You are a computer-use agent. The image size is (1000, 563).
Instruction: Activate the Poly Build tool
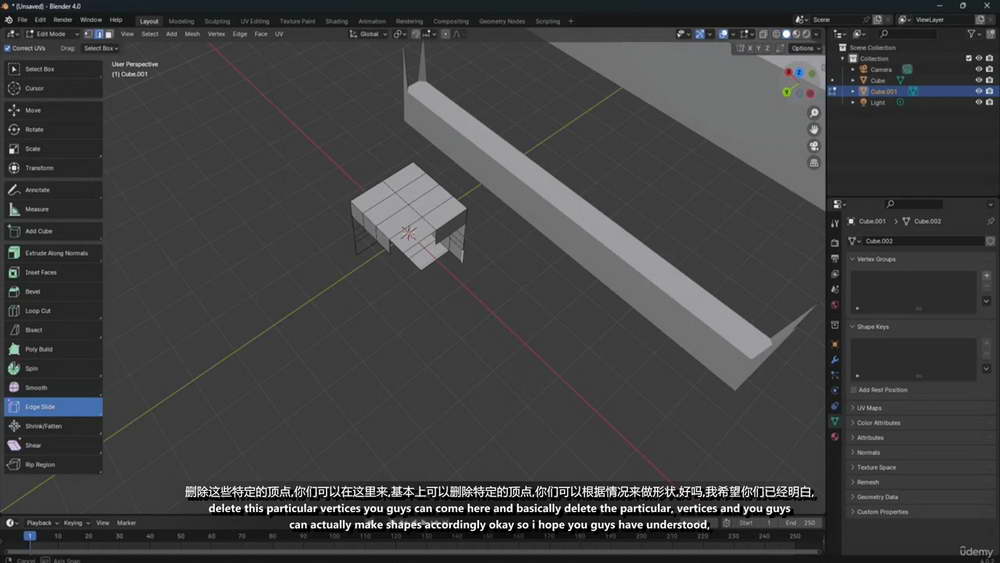point(53,349)
